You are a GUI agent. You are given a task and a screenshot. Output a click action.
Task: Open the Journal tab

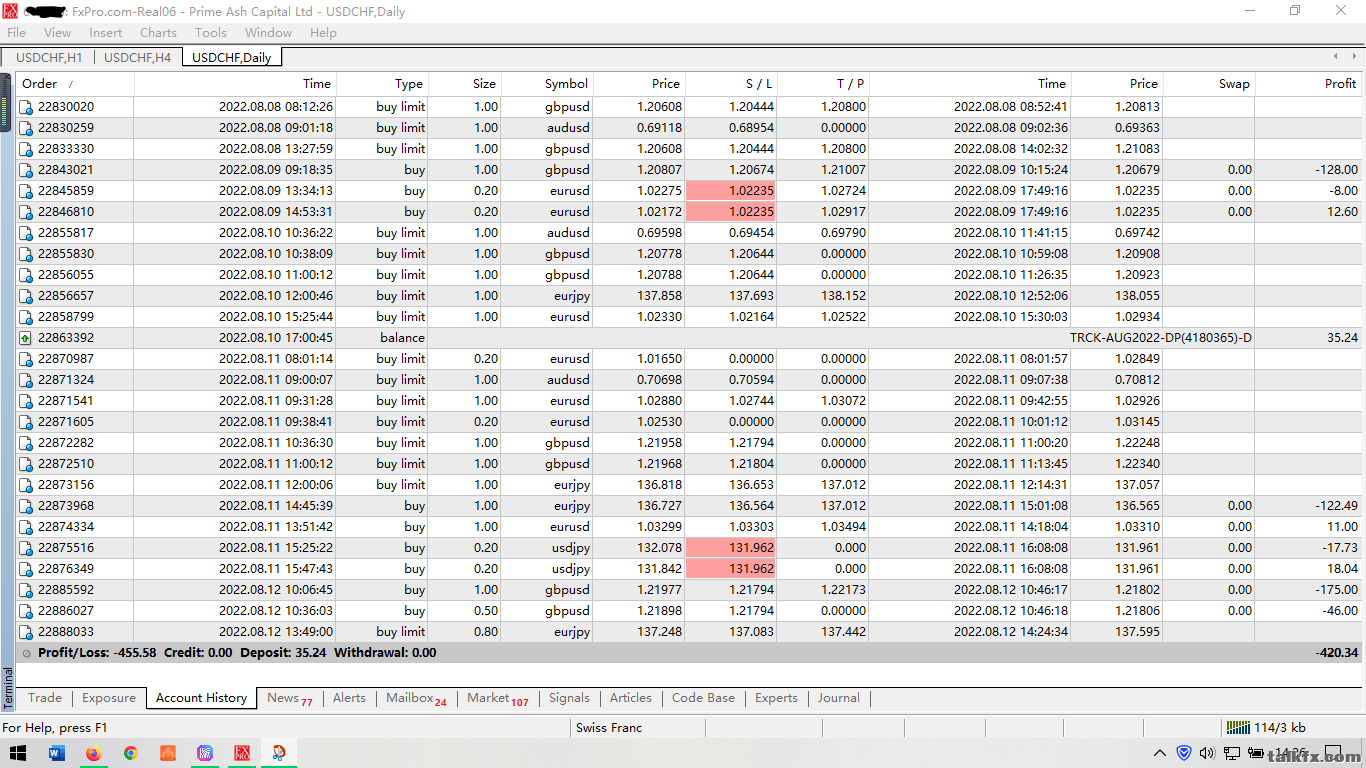[x=839, y=698]
